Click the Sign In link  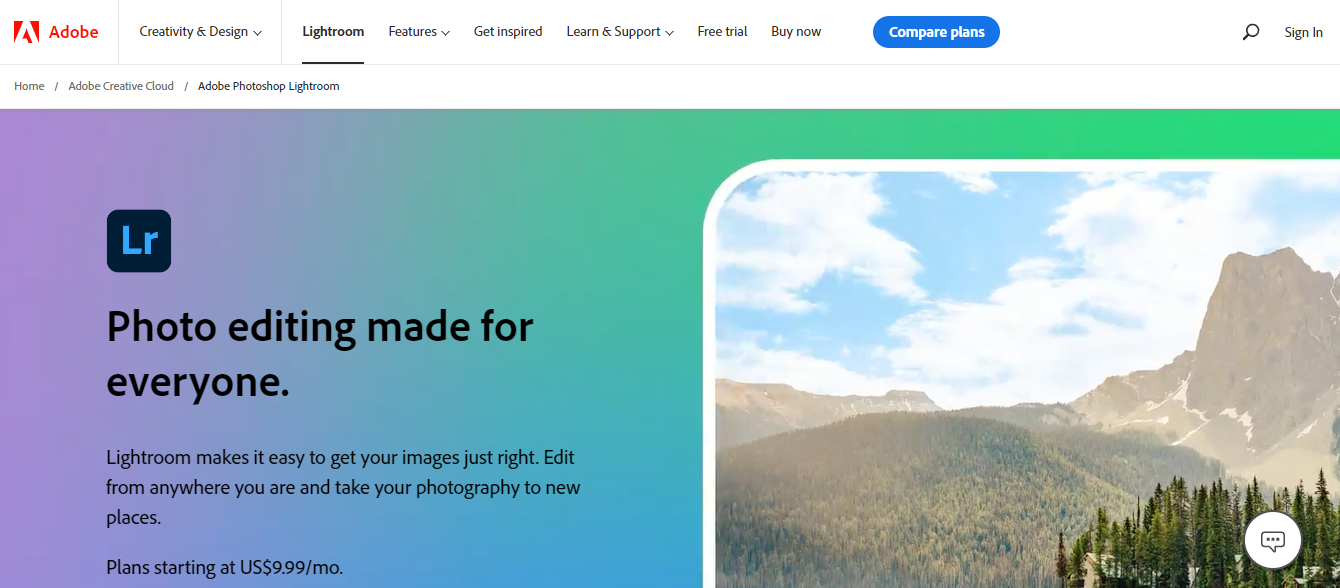(x=1303, y=32)
